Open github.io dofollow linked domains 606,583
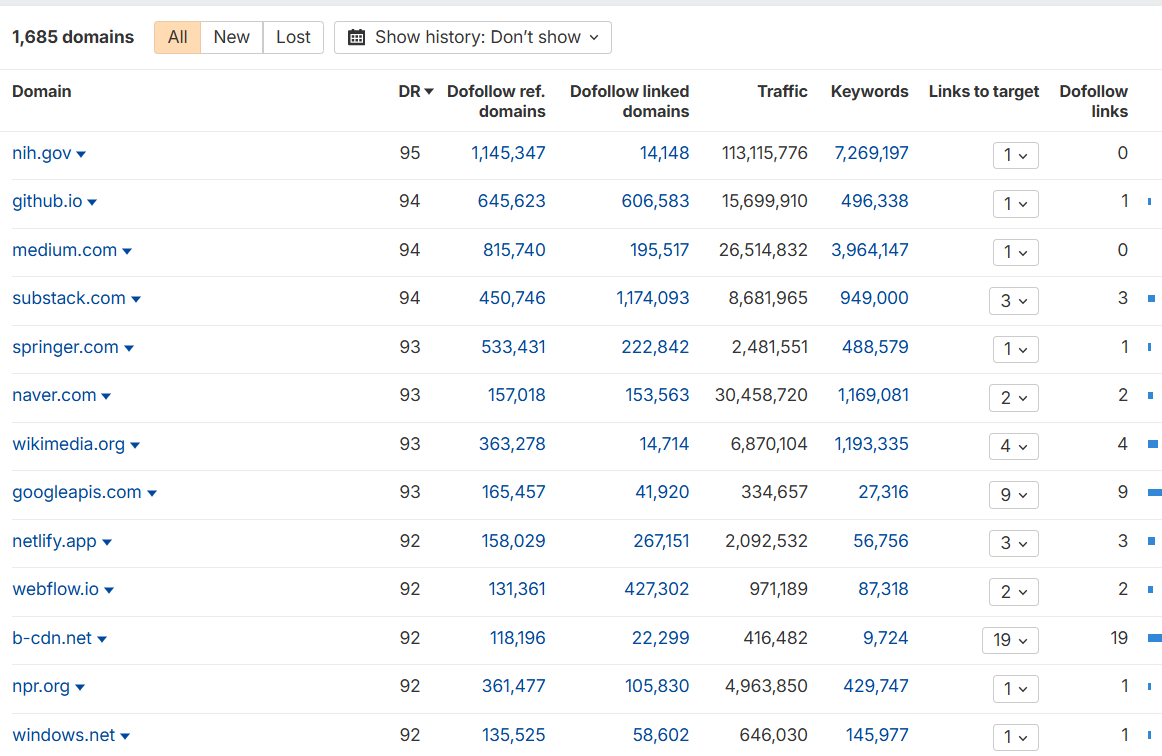1162x756 pixels. coord(655,202)
